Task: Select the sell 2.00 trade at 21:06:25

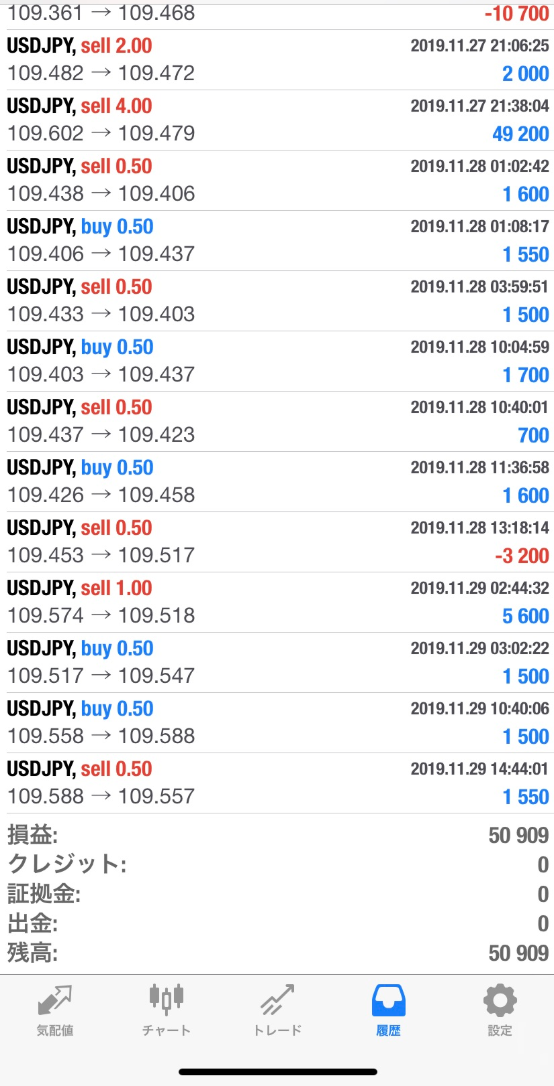Action: [x=277, y=60]
